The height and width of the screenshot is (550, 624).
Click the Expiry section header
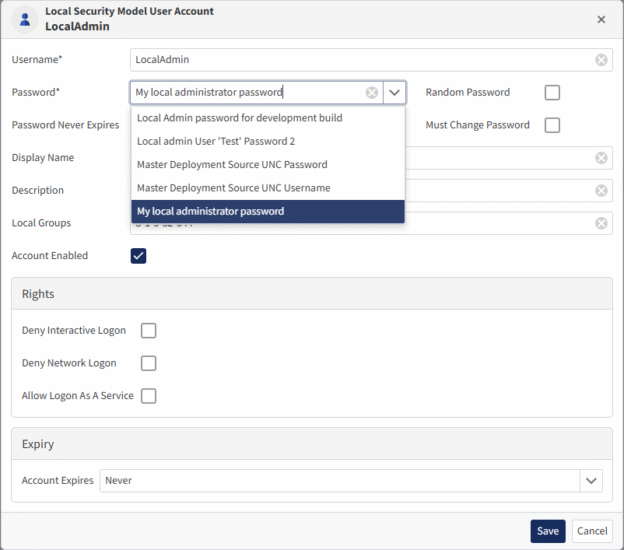312,444
